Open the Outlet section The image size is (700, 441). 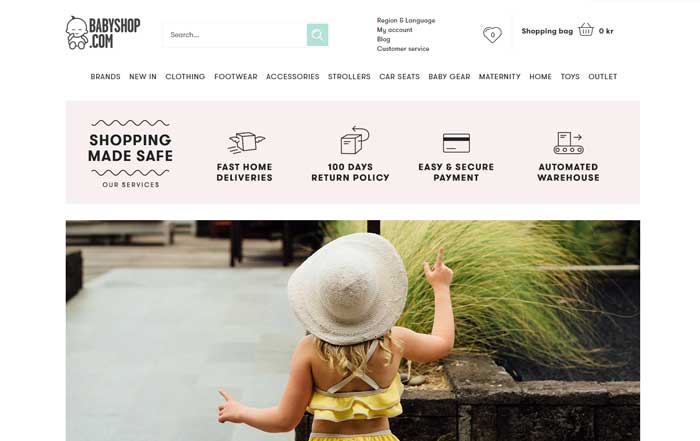point(603,77)
